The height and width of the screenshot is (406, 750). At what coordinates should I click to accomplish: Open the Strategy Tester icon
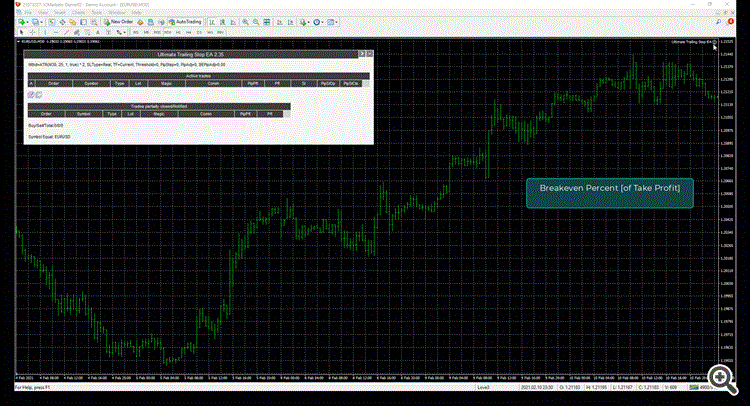[94, 22]
